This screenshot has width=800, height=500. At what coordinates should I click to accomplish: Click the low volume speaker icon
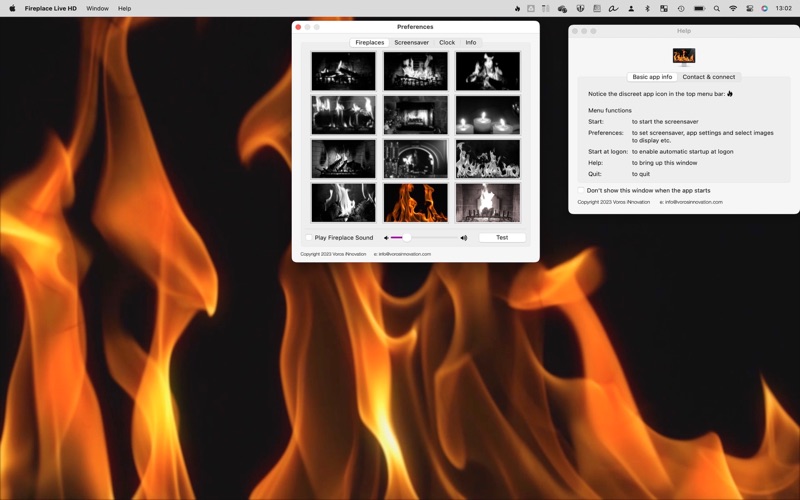pyautogui.click(x=386, y=238)
